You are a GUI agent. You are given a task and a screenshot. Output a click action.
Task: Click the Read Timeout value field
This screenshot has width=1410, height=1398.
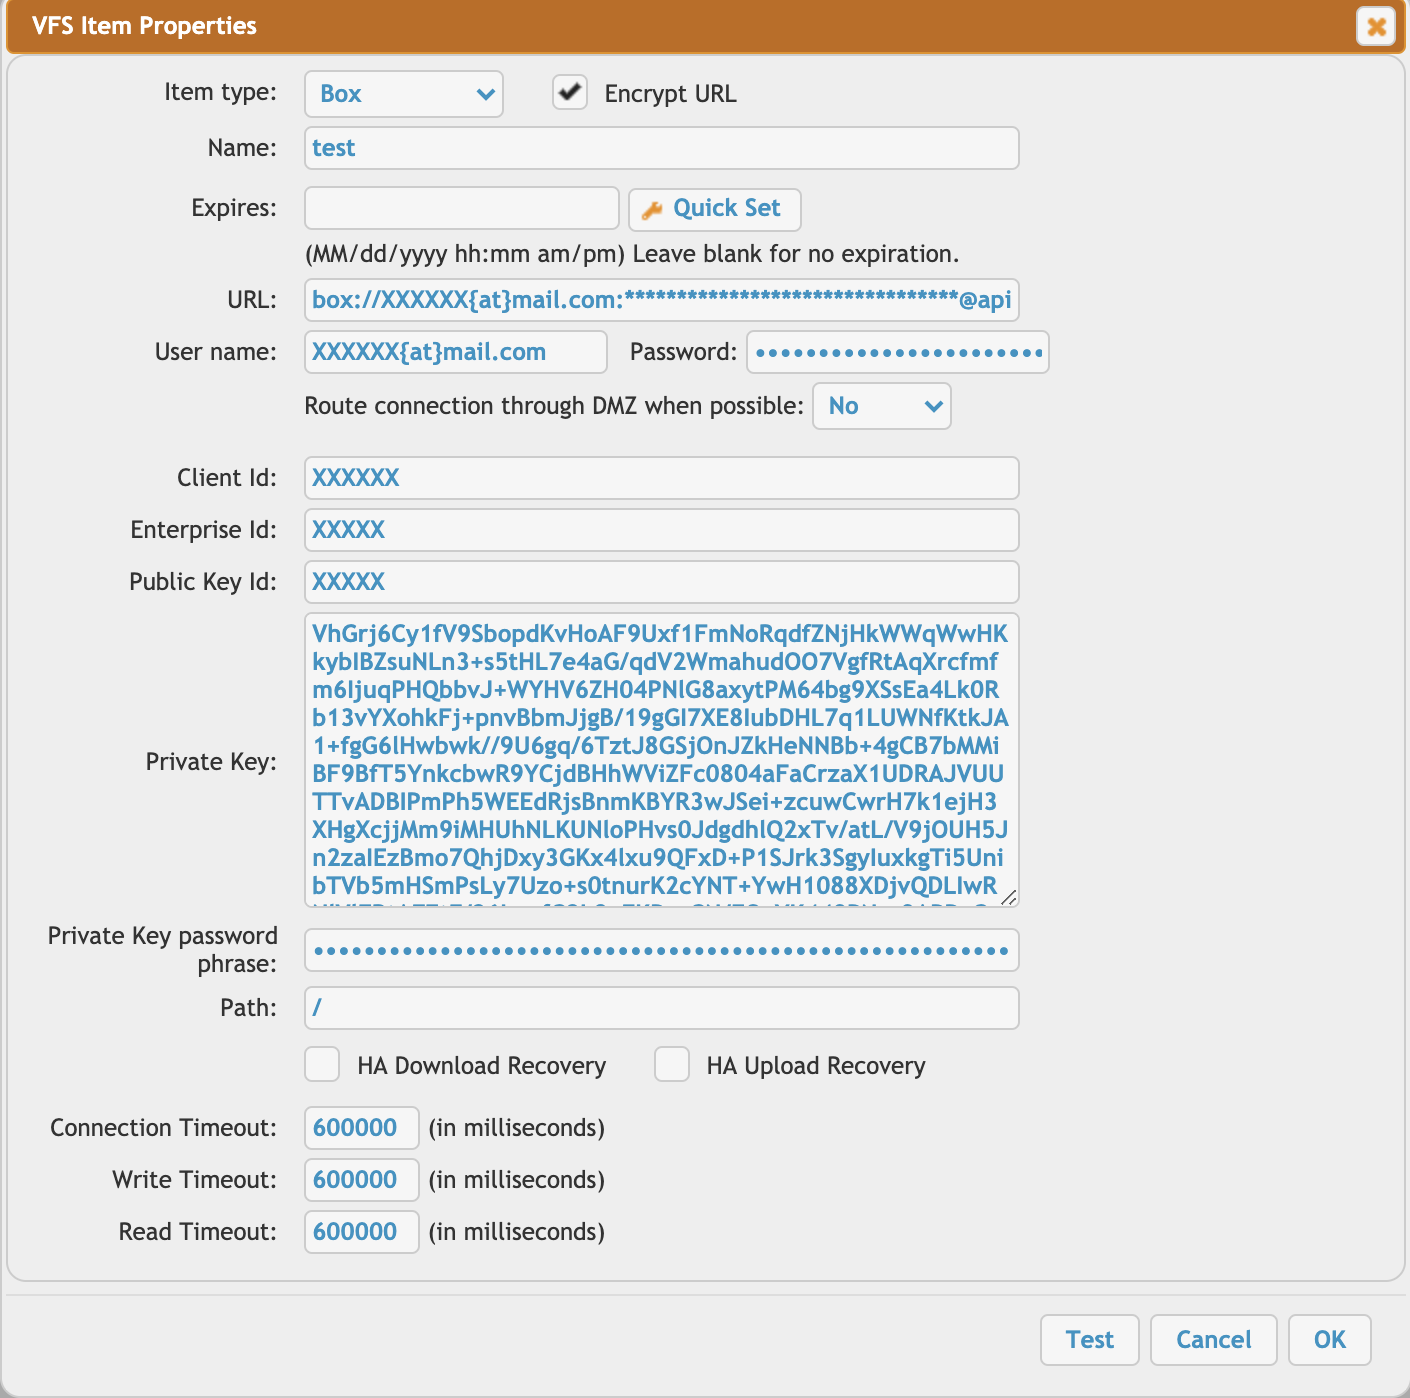tap(362, 1232)
